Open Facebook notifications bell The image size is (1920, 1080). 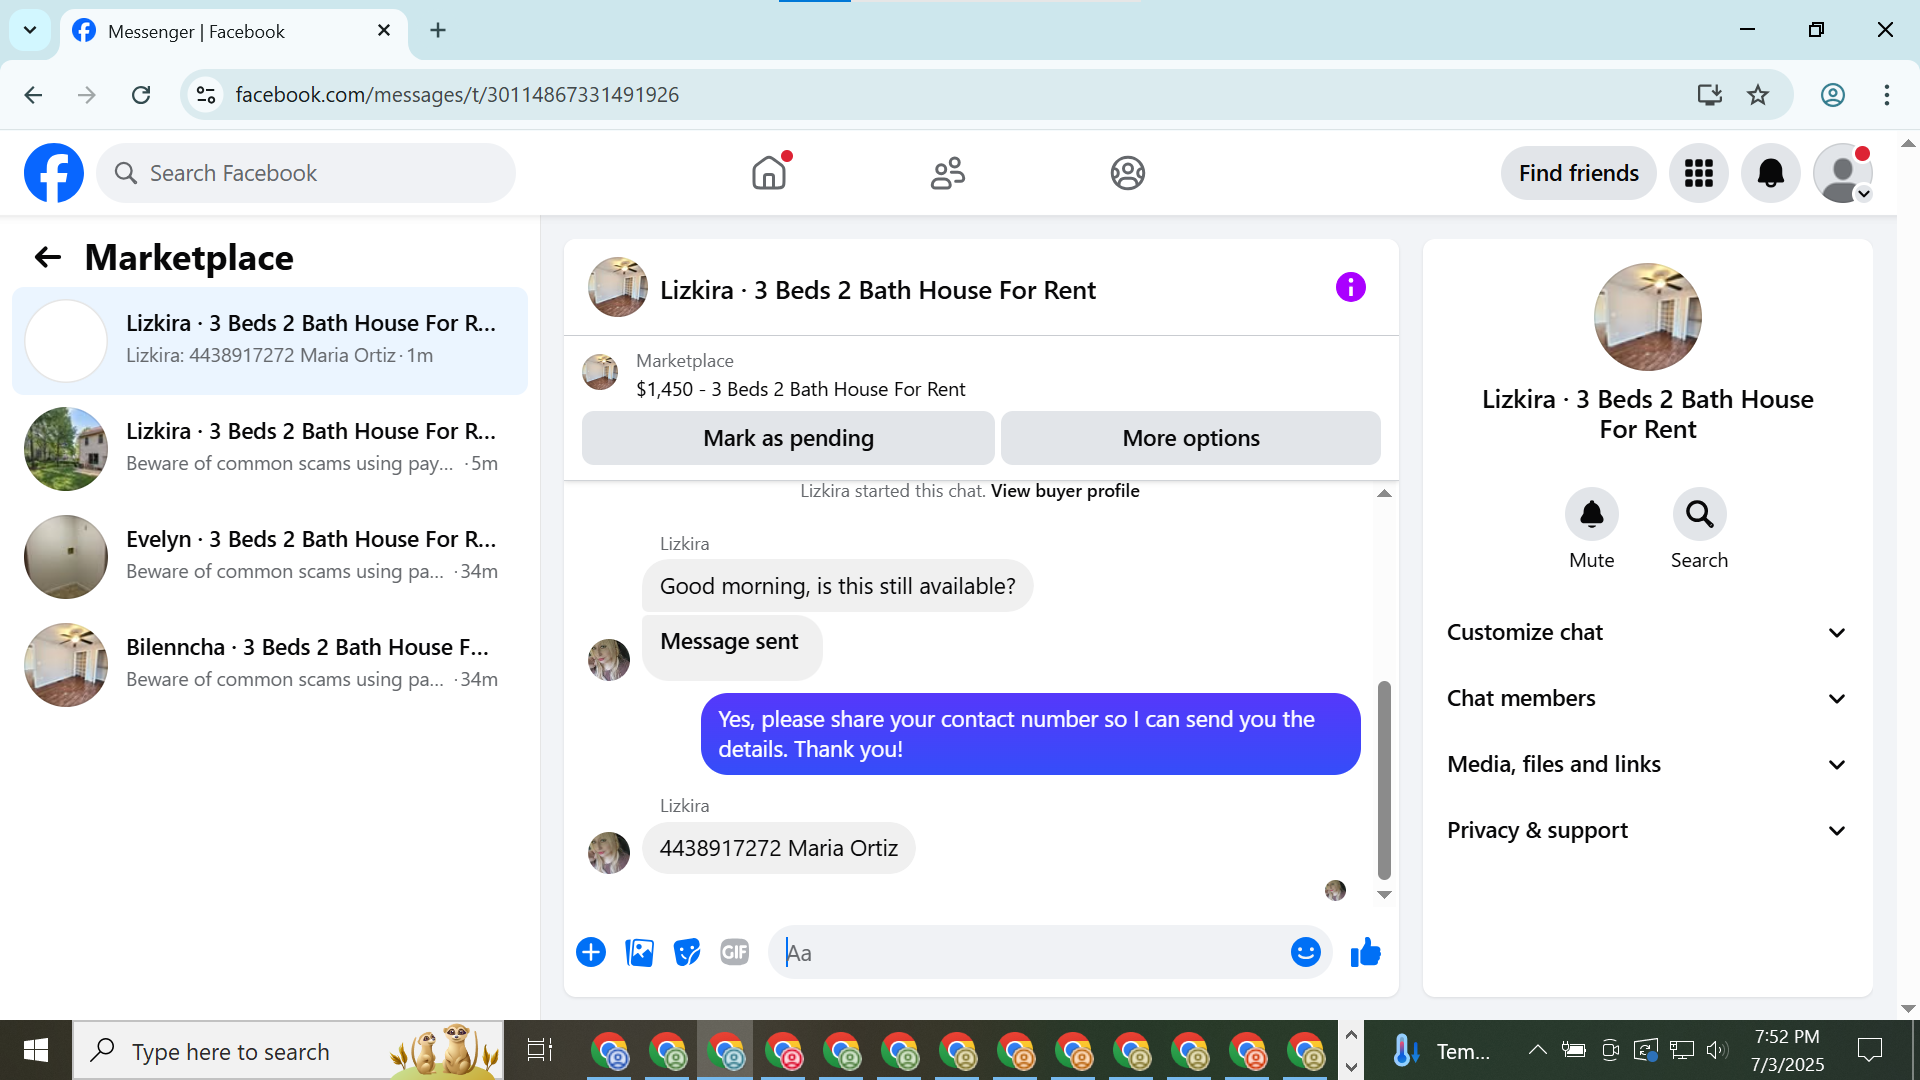1770,173
